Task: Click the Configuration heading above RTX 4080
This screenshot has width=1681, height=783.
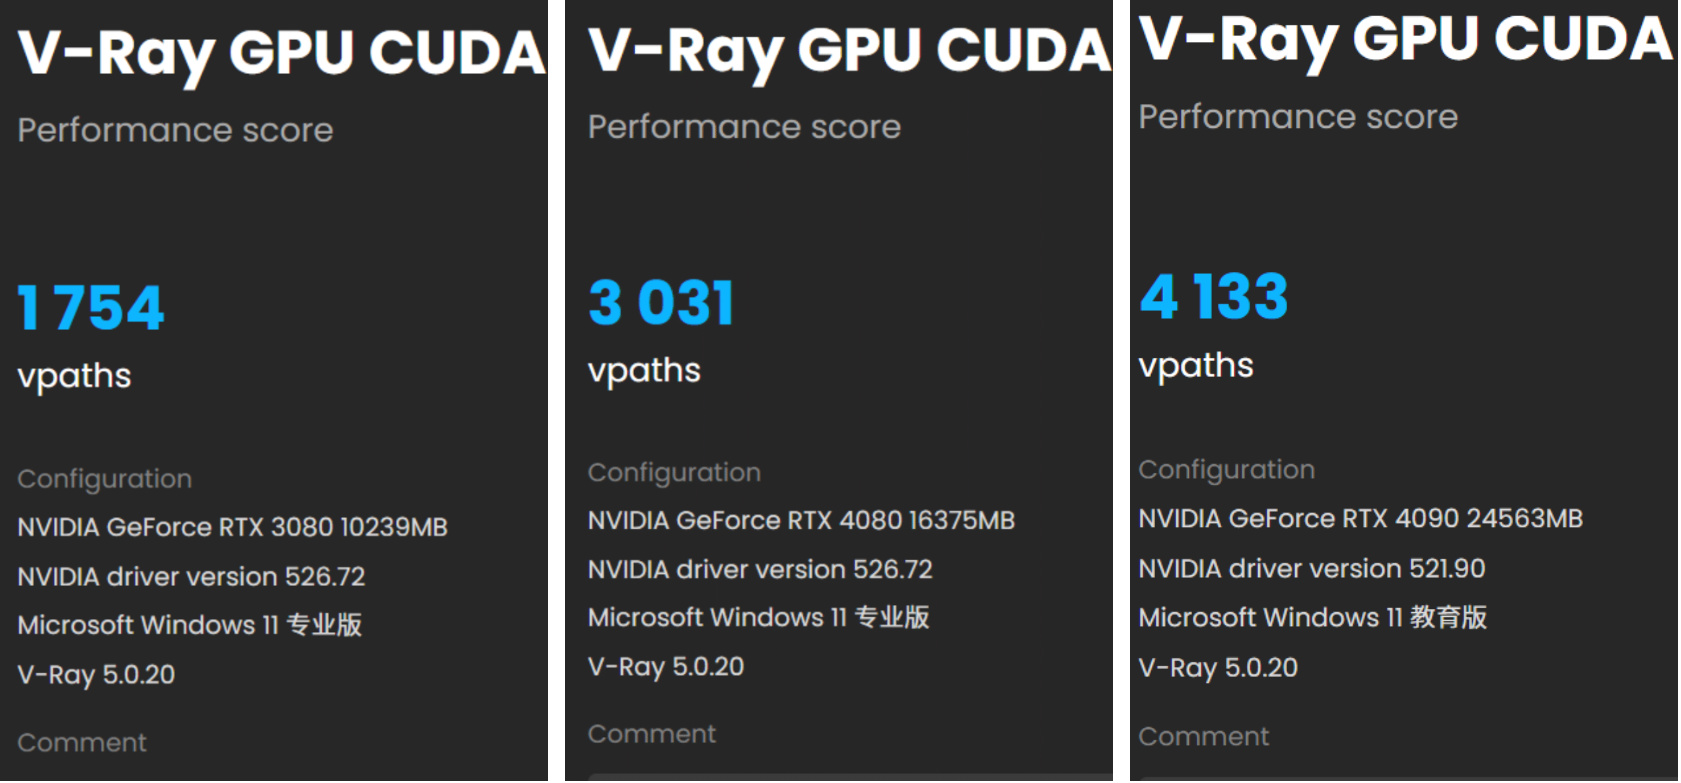Action: click(674, 472)
